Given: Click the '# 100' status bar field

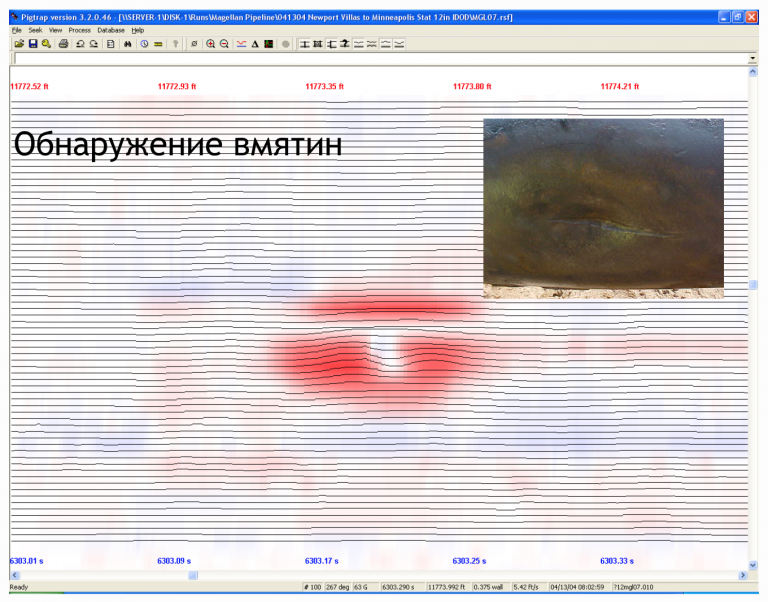Looking at the screenshot, I should [312, 587].
